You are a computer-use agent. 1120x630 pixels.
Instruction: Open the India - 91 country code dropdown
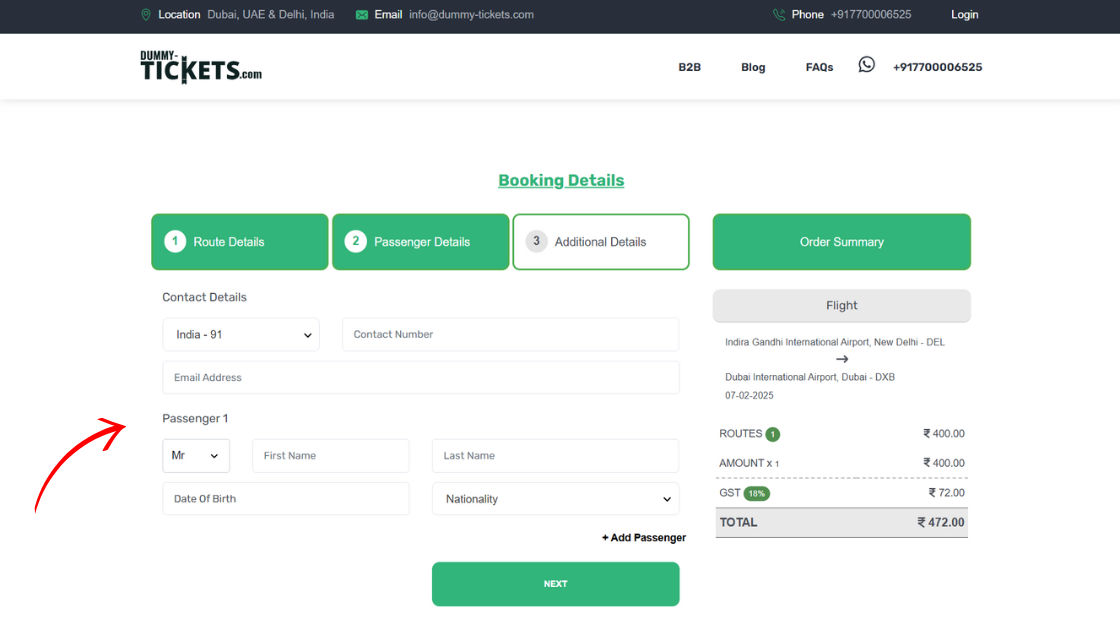(x=241, y=335)
